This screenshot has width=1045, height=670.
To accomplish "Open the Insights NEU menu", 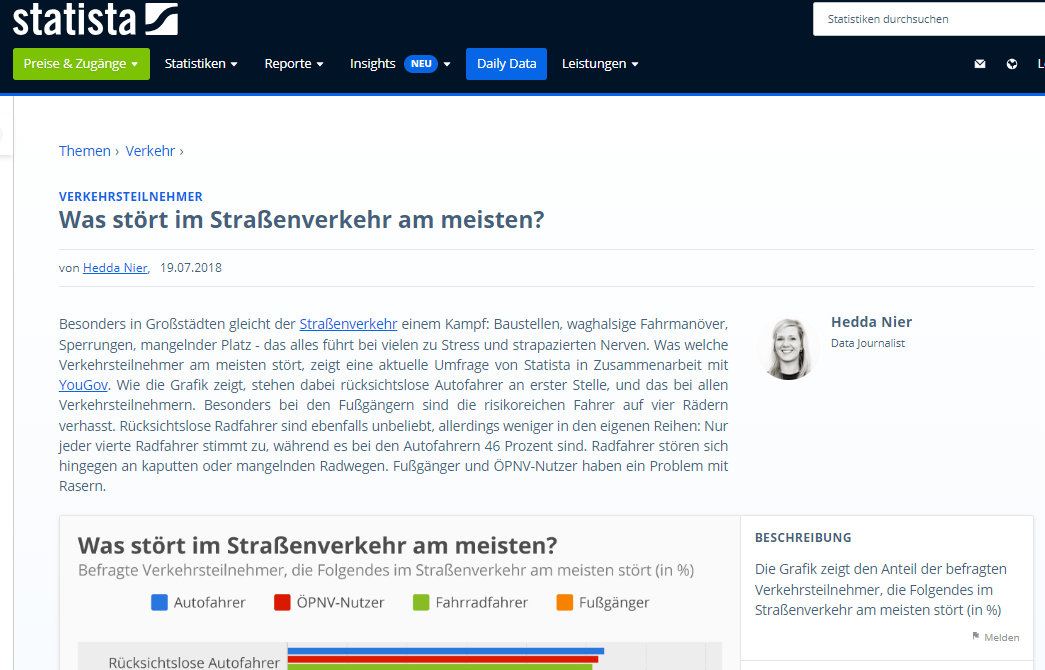I will (x=400, y=64).
